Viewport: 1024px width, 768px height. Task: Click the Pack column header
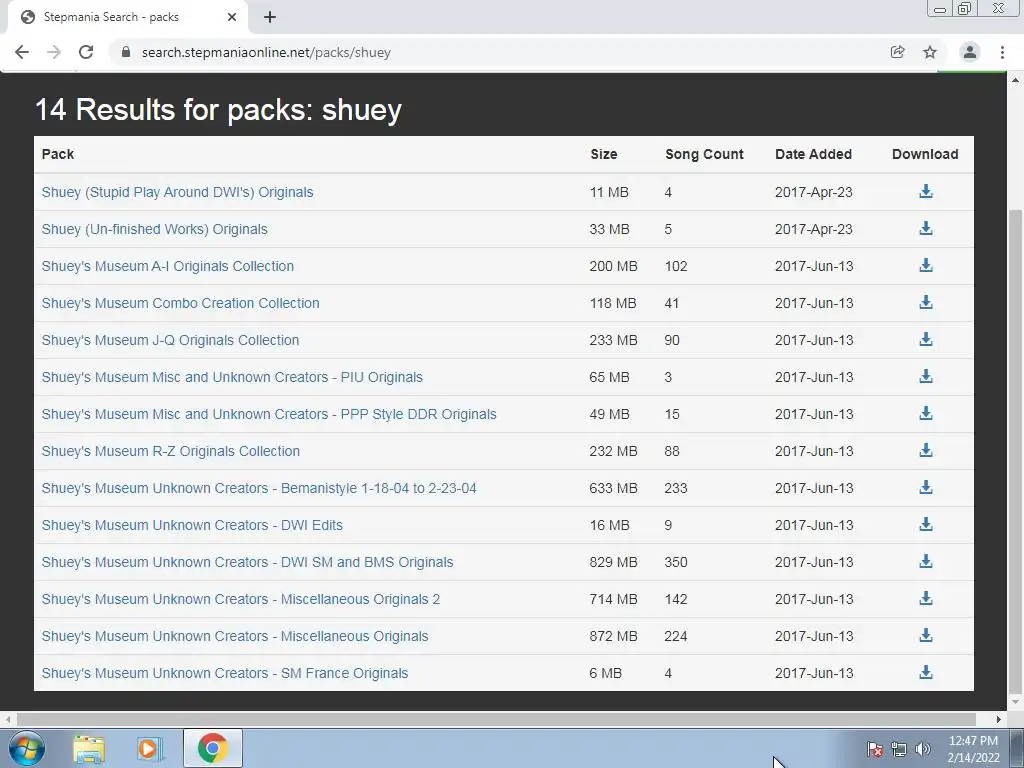[x=57, y=154]
